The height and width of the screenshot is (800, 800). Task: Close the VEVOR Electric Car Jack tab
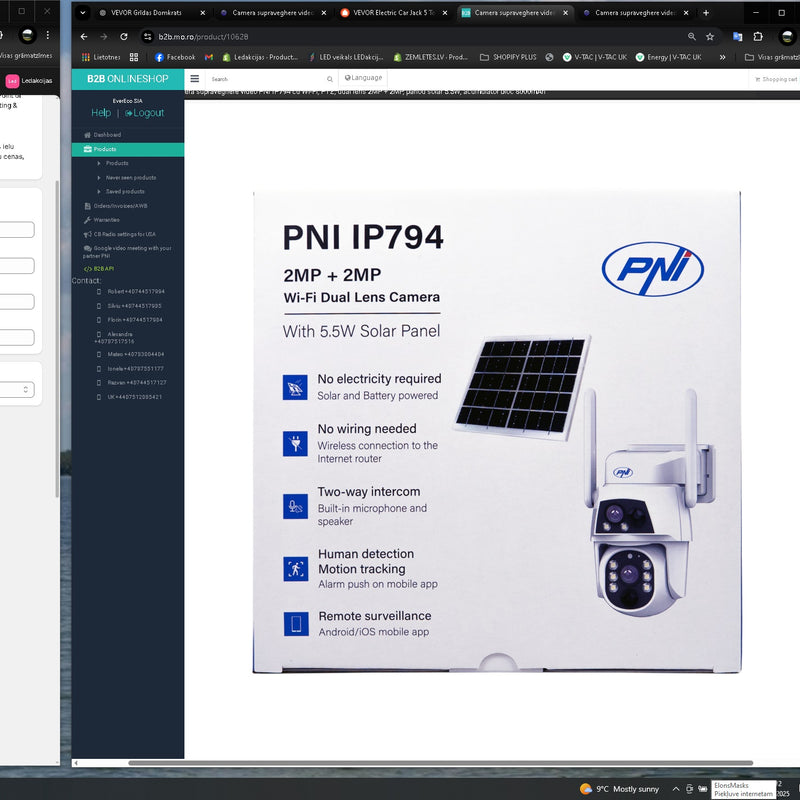coord(445,13)
